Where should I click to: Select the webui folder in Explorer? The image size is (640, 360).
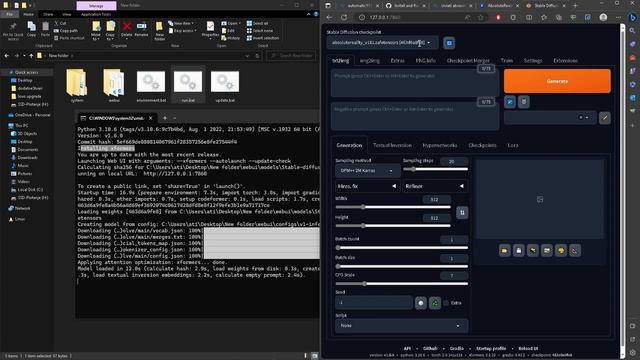114,86
